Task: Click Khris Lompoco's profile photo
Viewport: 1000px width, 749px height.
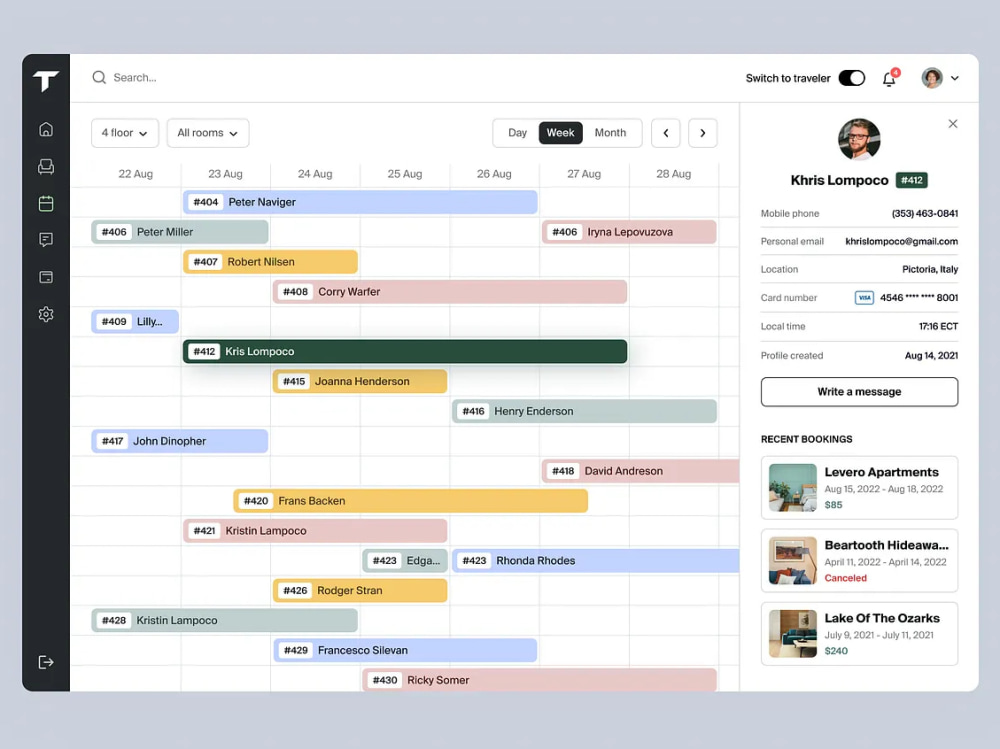Action: click(859, 140)
